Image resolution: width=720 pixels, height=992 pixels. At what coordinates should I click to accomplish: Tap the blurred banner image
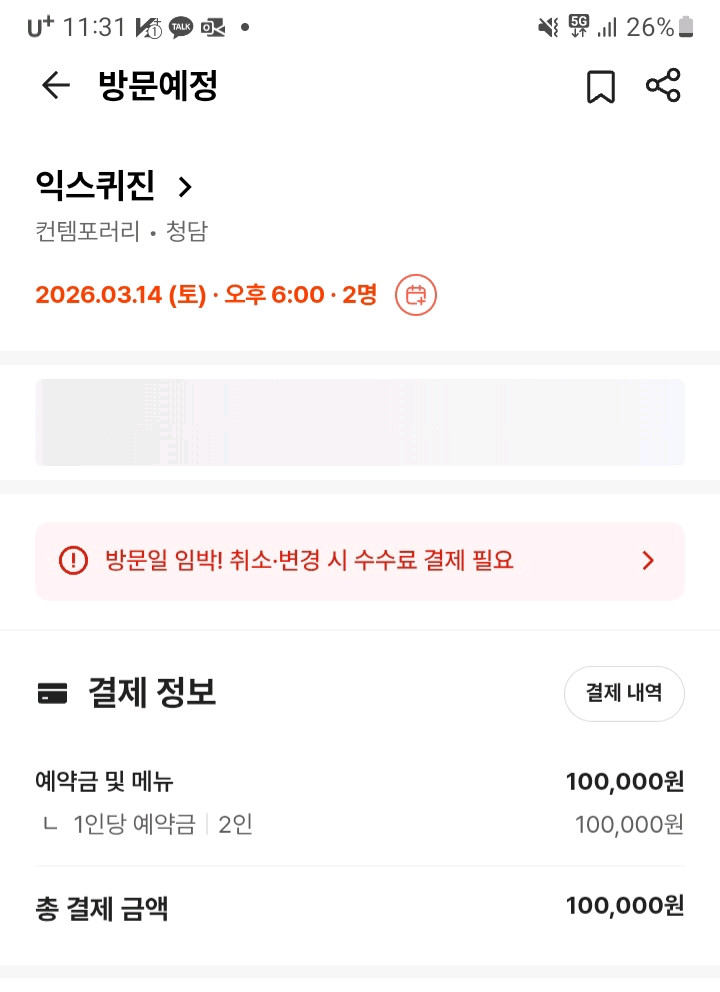(x=360, y=422)
